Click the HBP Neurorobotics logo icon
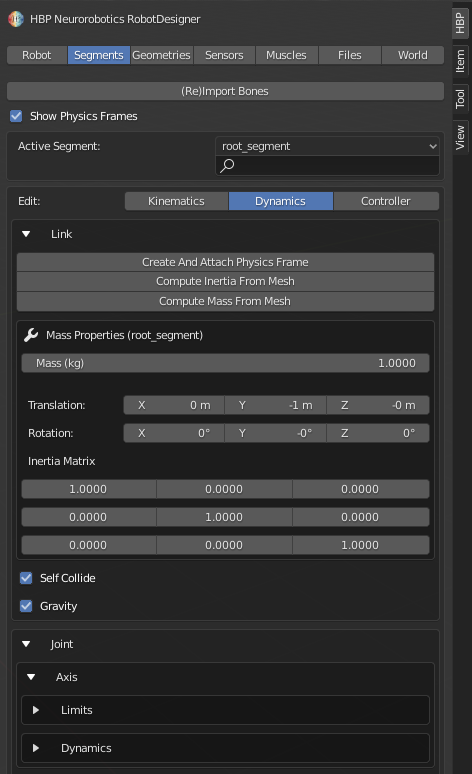 coord(16,19)
